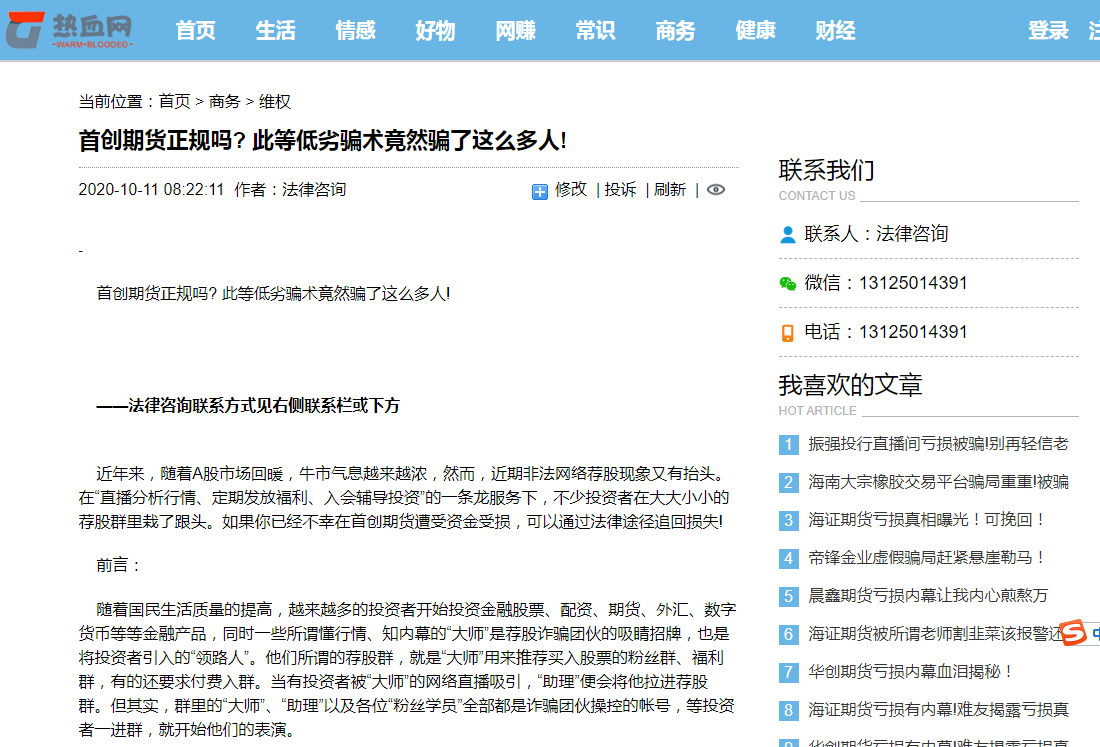This screenshot has width=1100, height=747.
Task: Open article 振强投行直播间亏损被骗
Action: (x=938, y=444)
